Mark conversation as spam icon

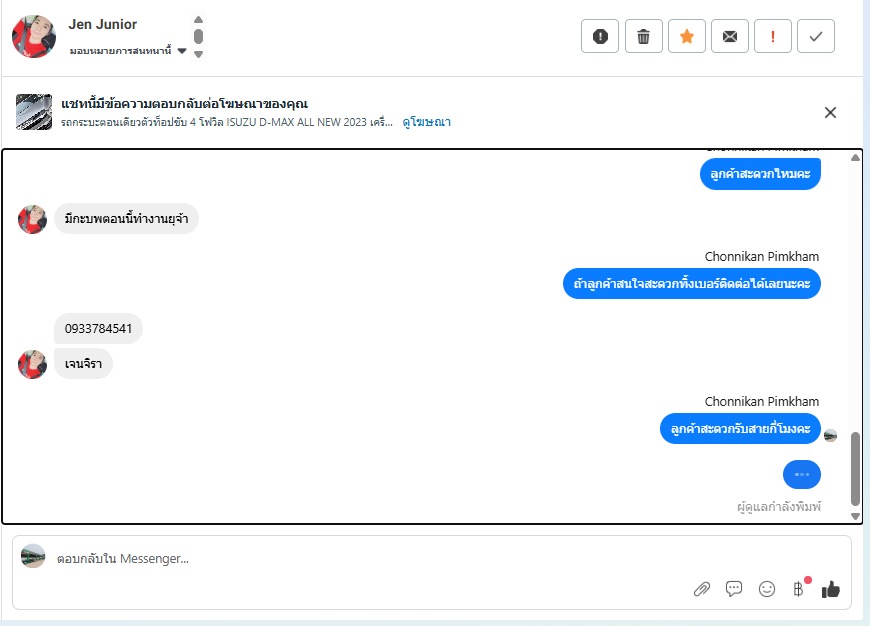pos(600,37)
